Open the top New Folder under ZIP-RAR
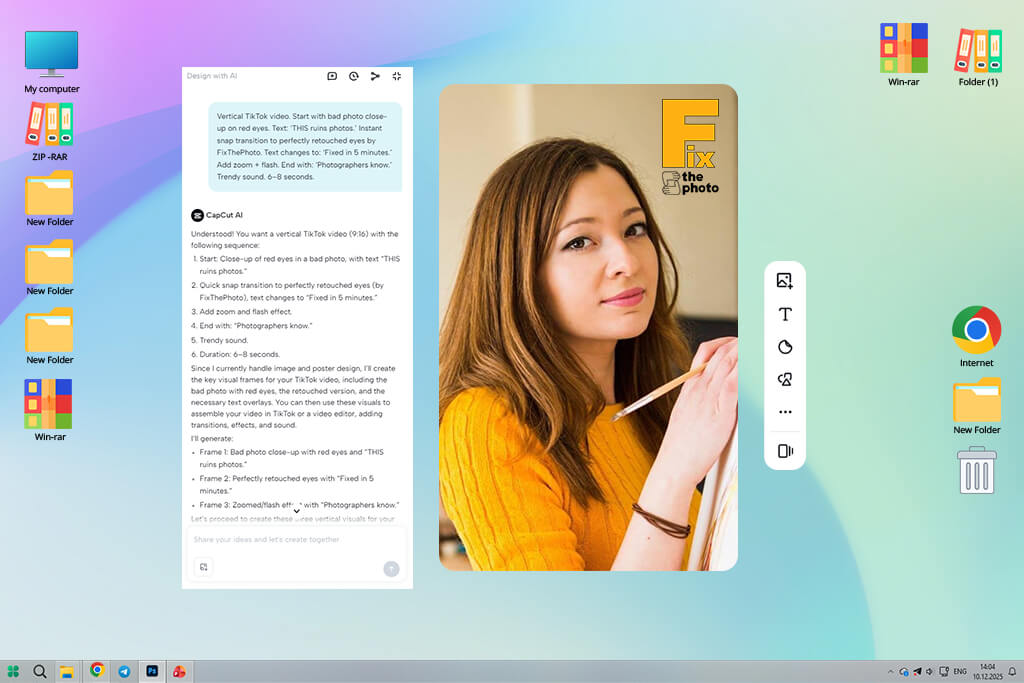Image resolution: width=1024 pixels, height=683 pixels. click(50, 199)
